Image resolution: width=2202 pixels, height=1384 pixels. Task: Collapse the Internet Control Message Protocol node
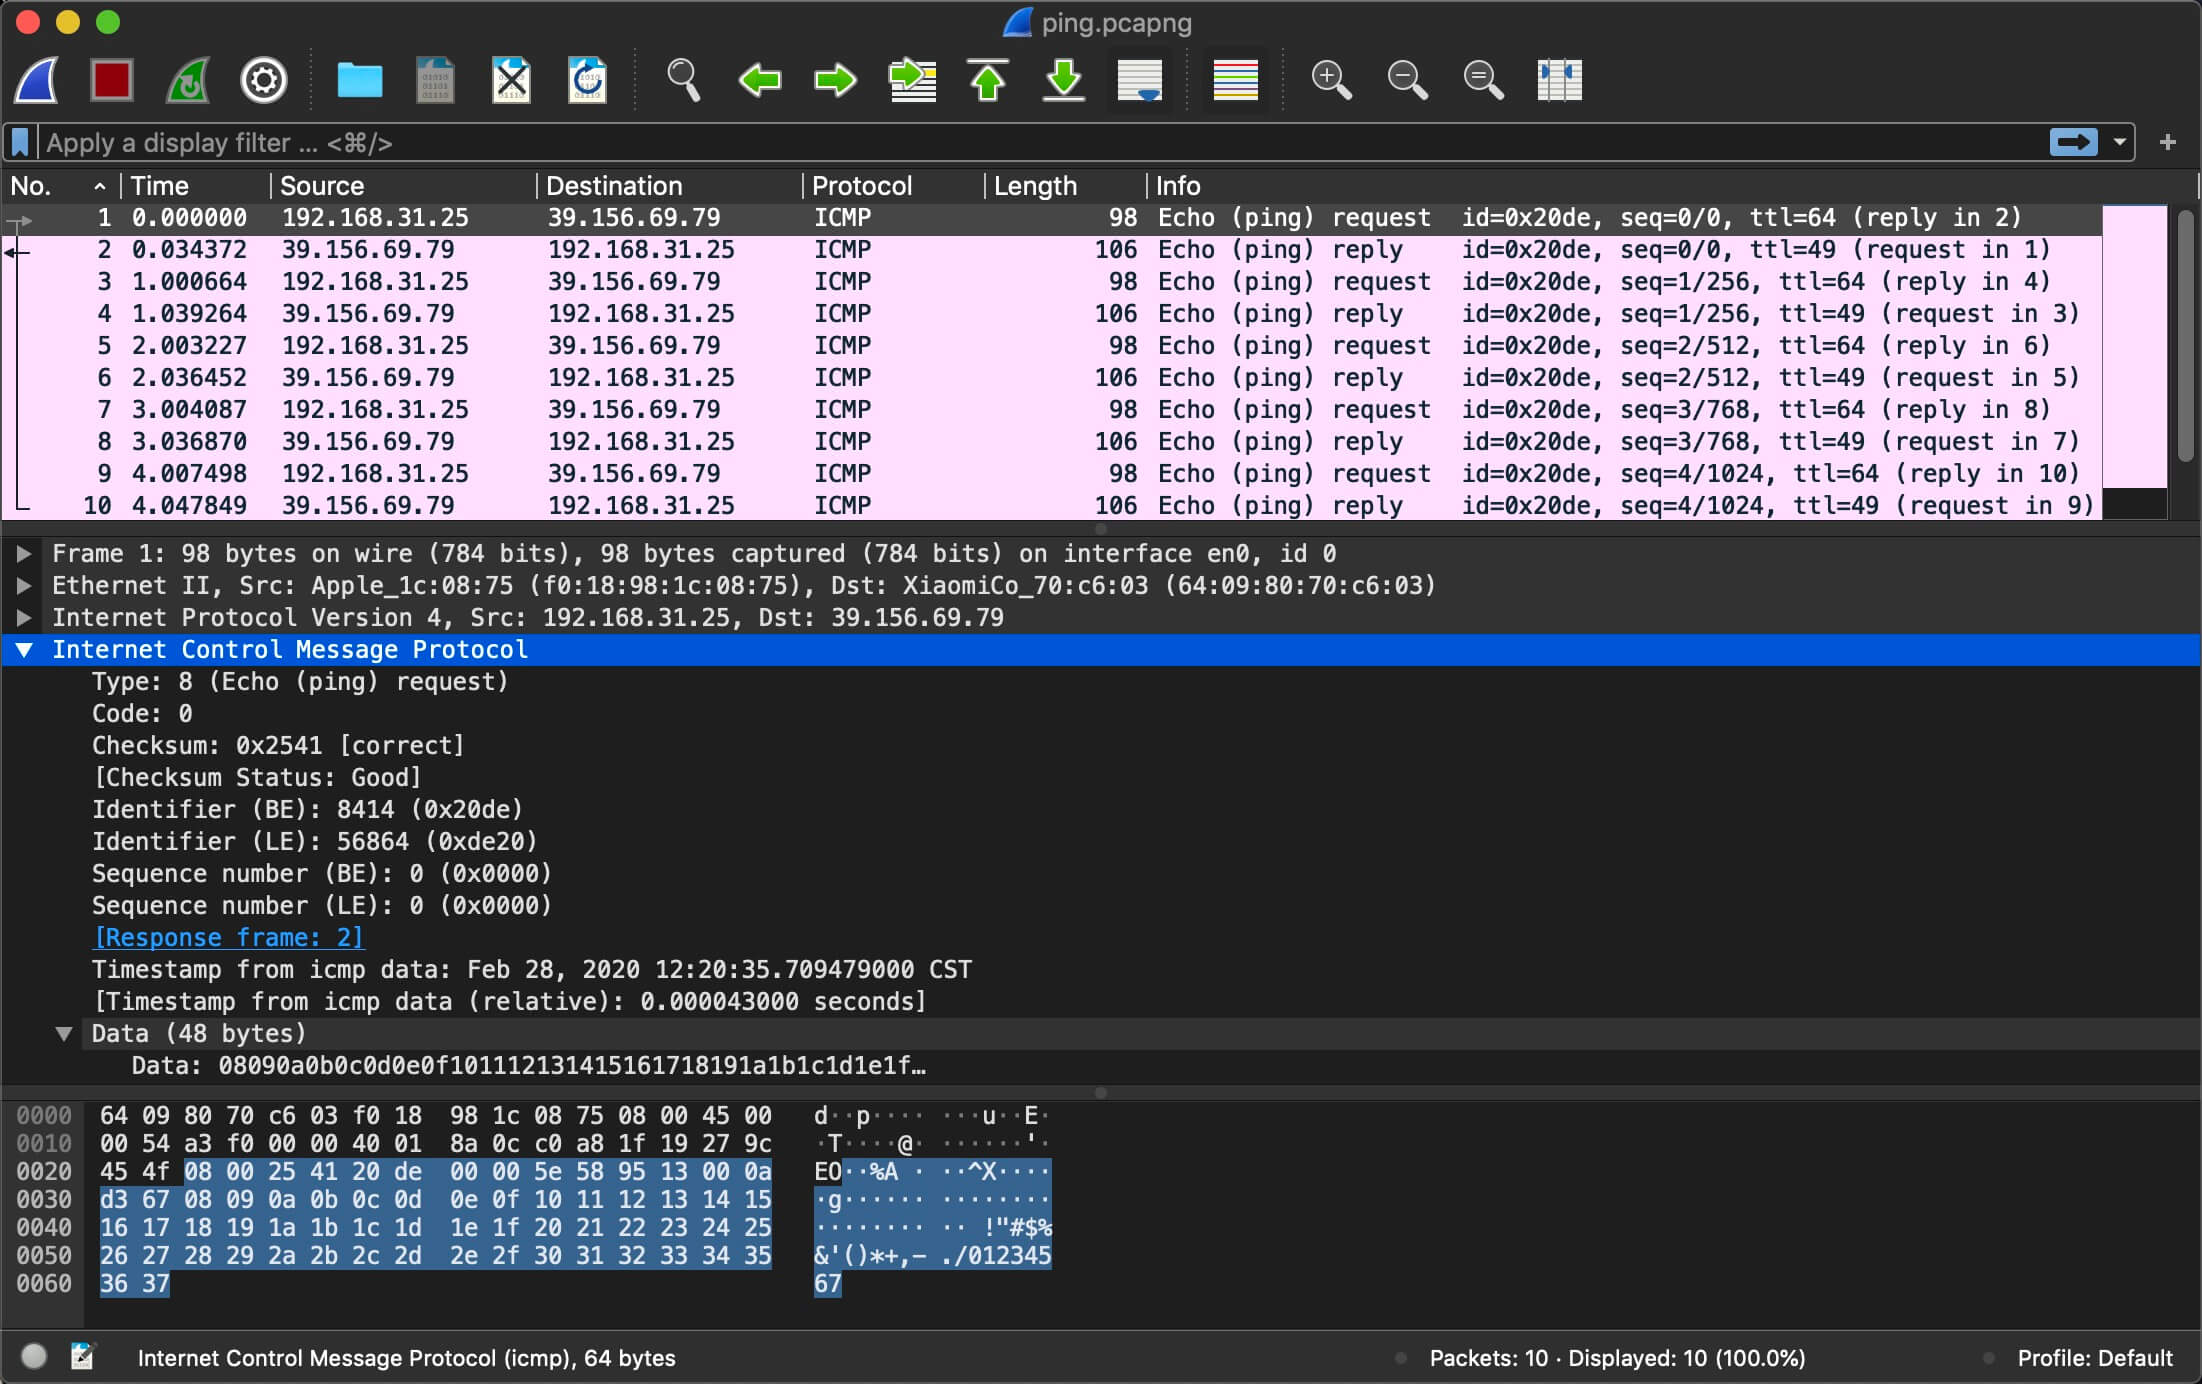(x=24, y=650)
